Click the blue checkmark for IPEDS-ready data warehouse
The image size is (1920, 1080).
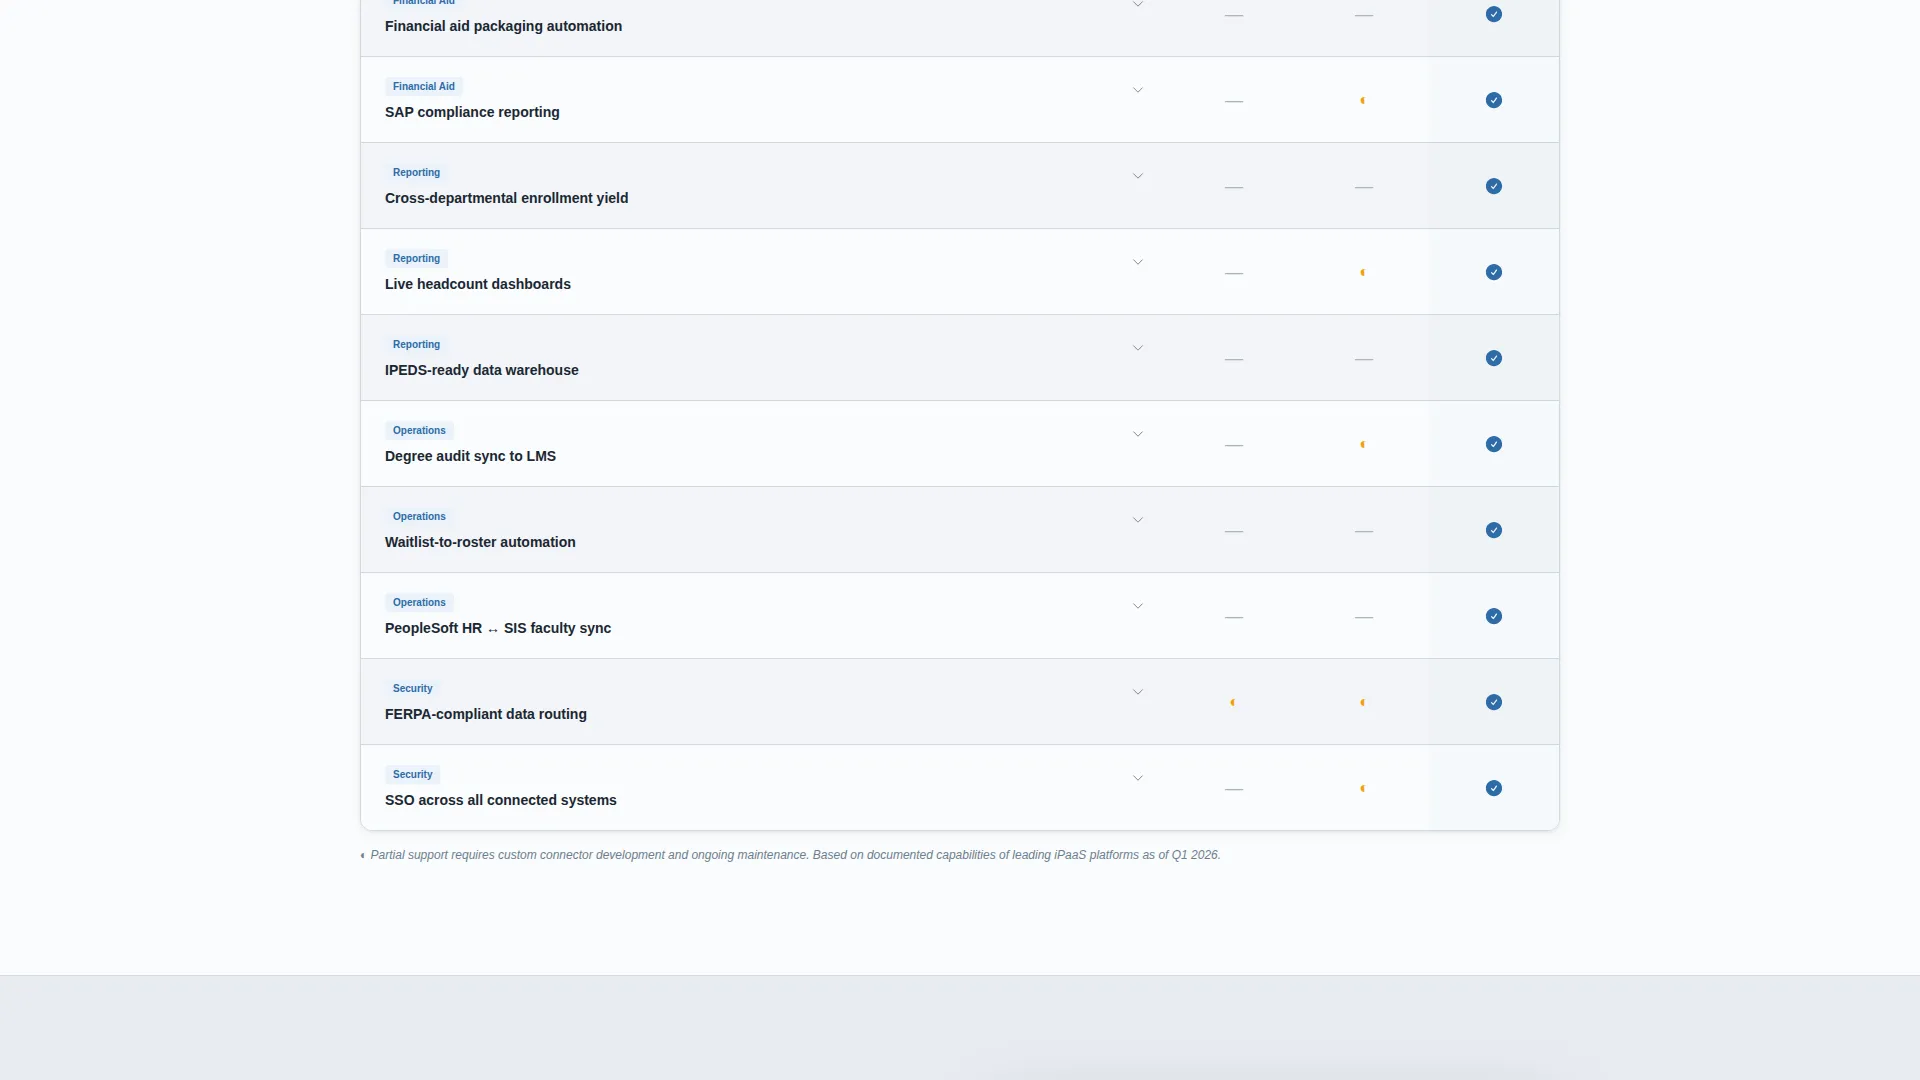pyautogui.click(x=1493, y=358)
